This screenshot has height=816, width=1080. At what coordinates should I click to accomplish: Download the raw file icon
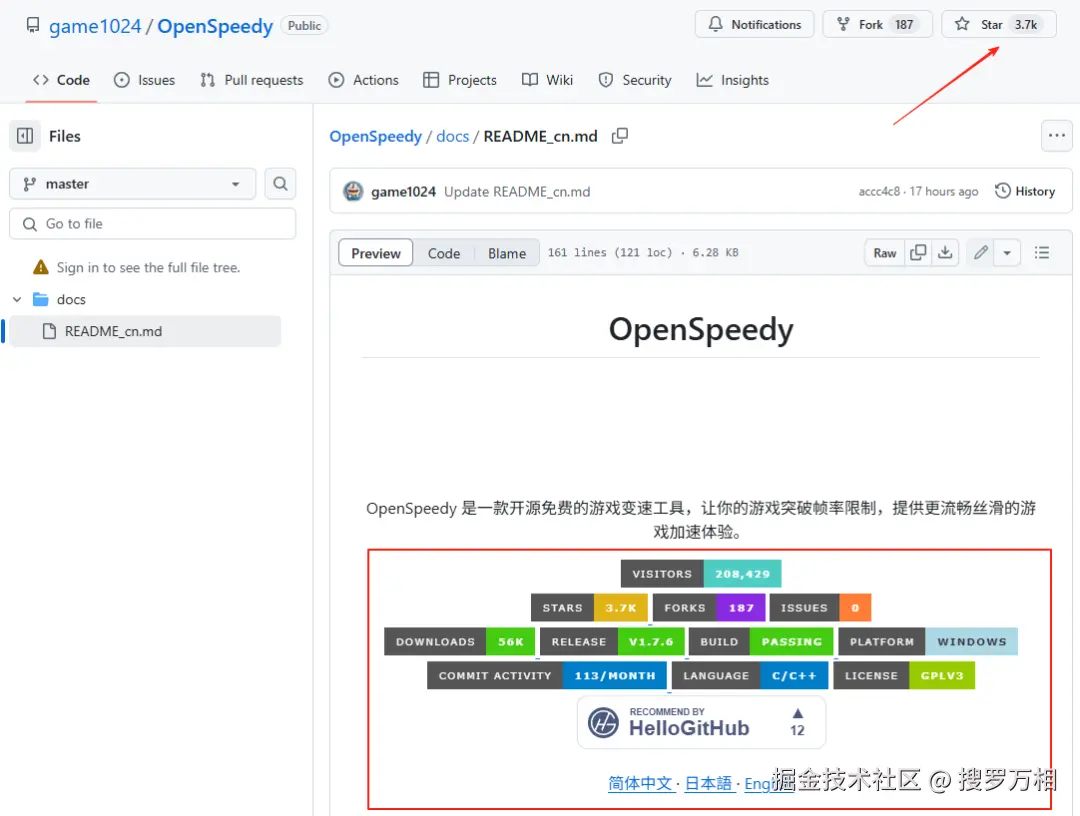(x=946, y=253)
